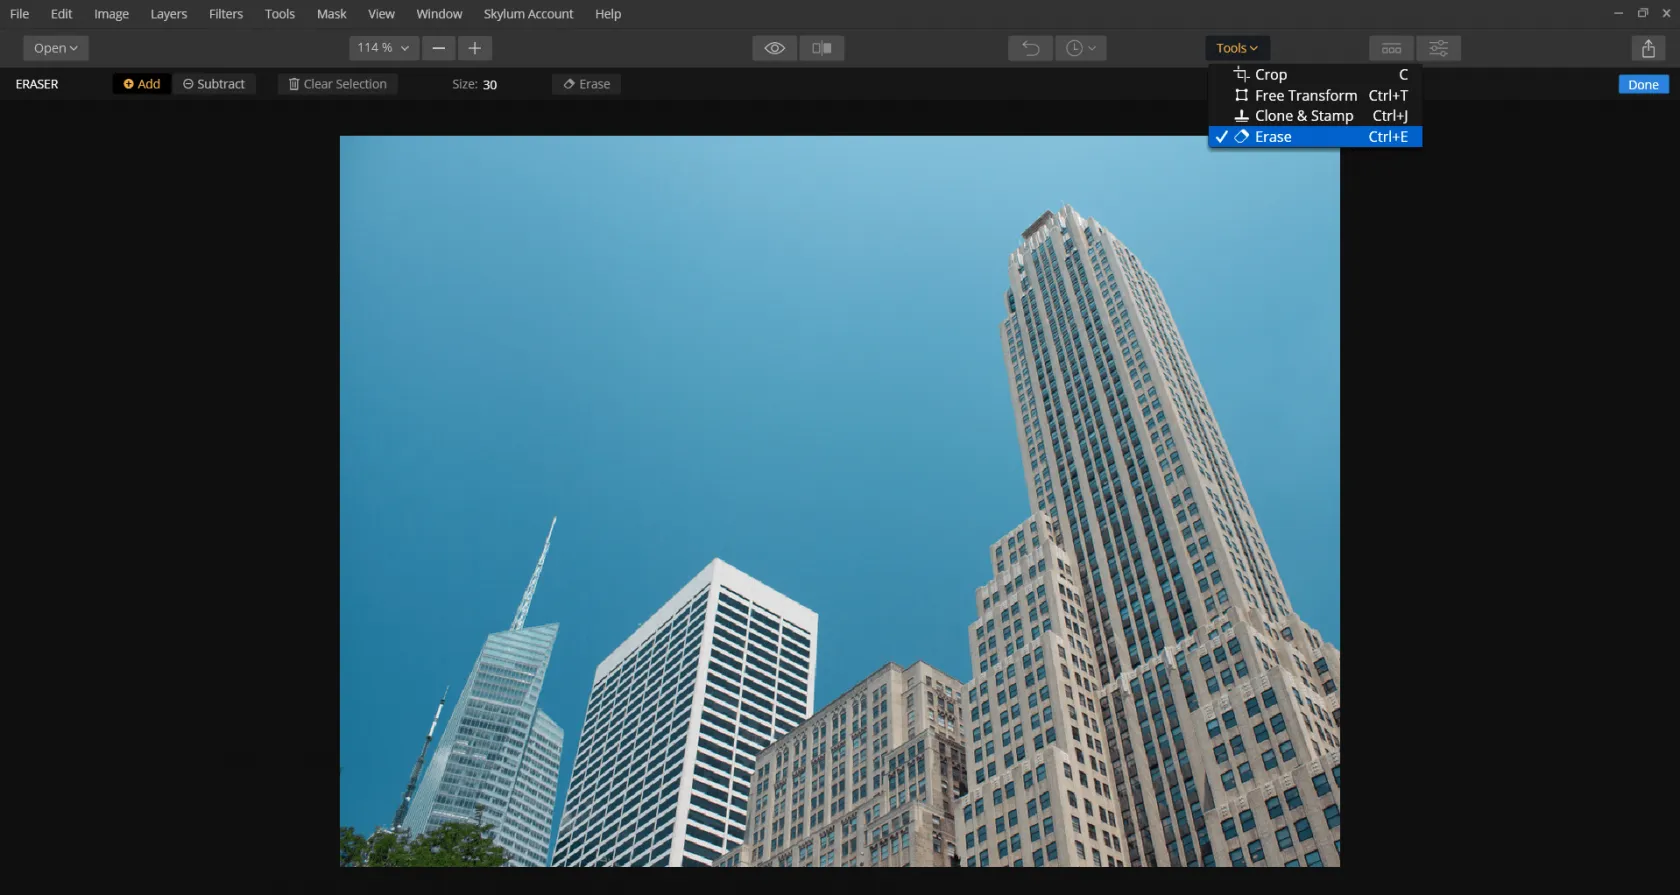Open the Looks panel icon
Viewport: 1680px width, 895px height.
(x=1391, y=48)
